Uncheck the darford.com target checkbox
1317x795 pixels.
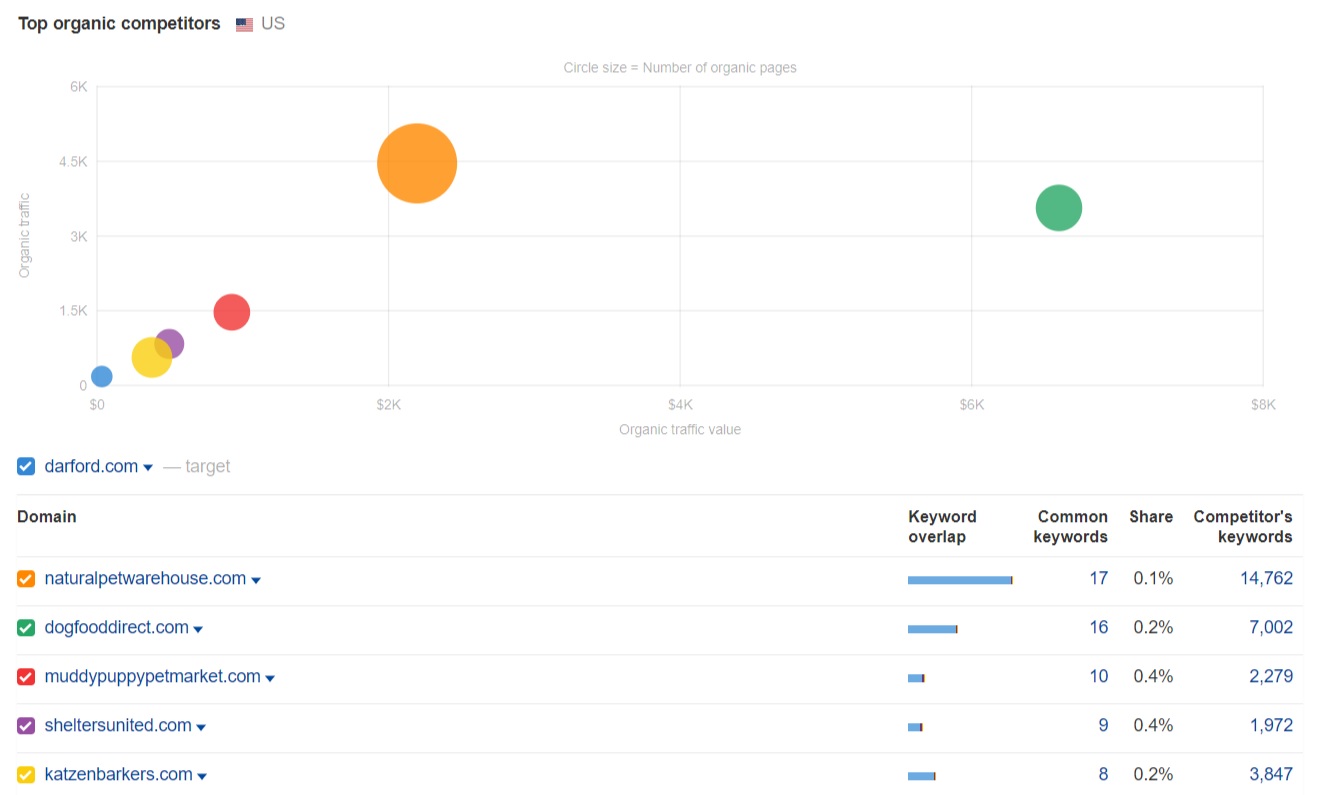click(26, 466)
